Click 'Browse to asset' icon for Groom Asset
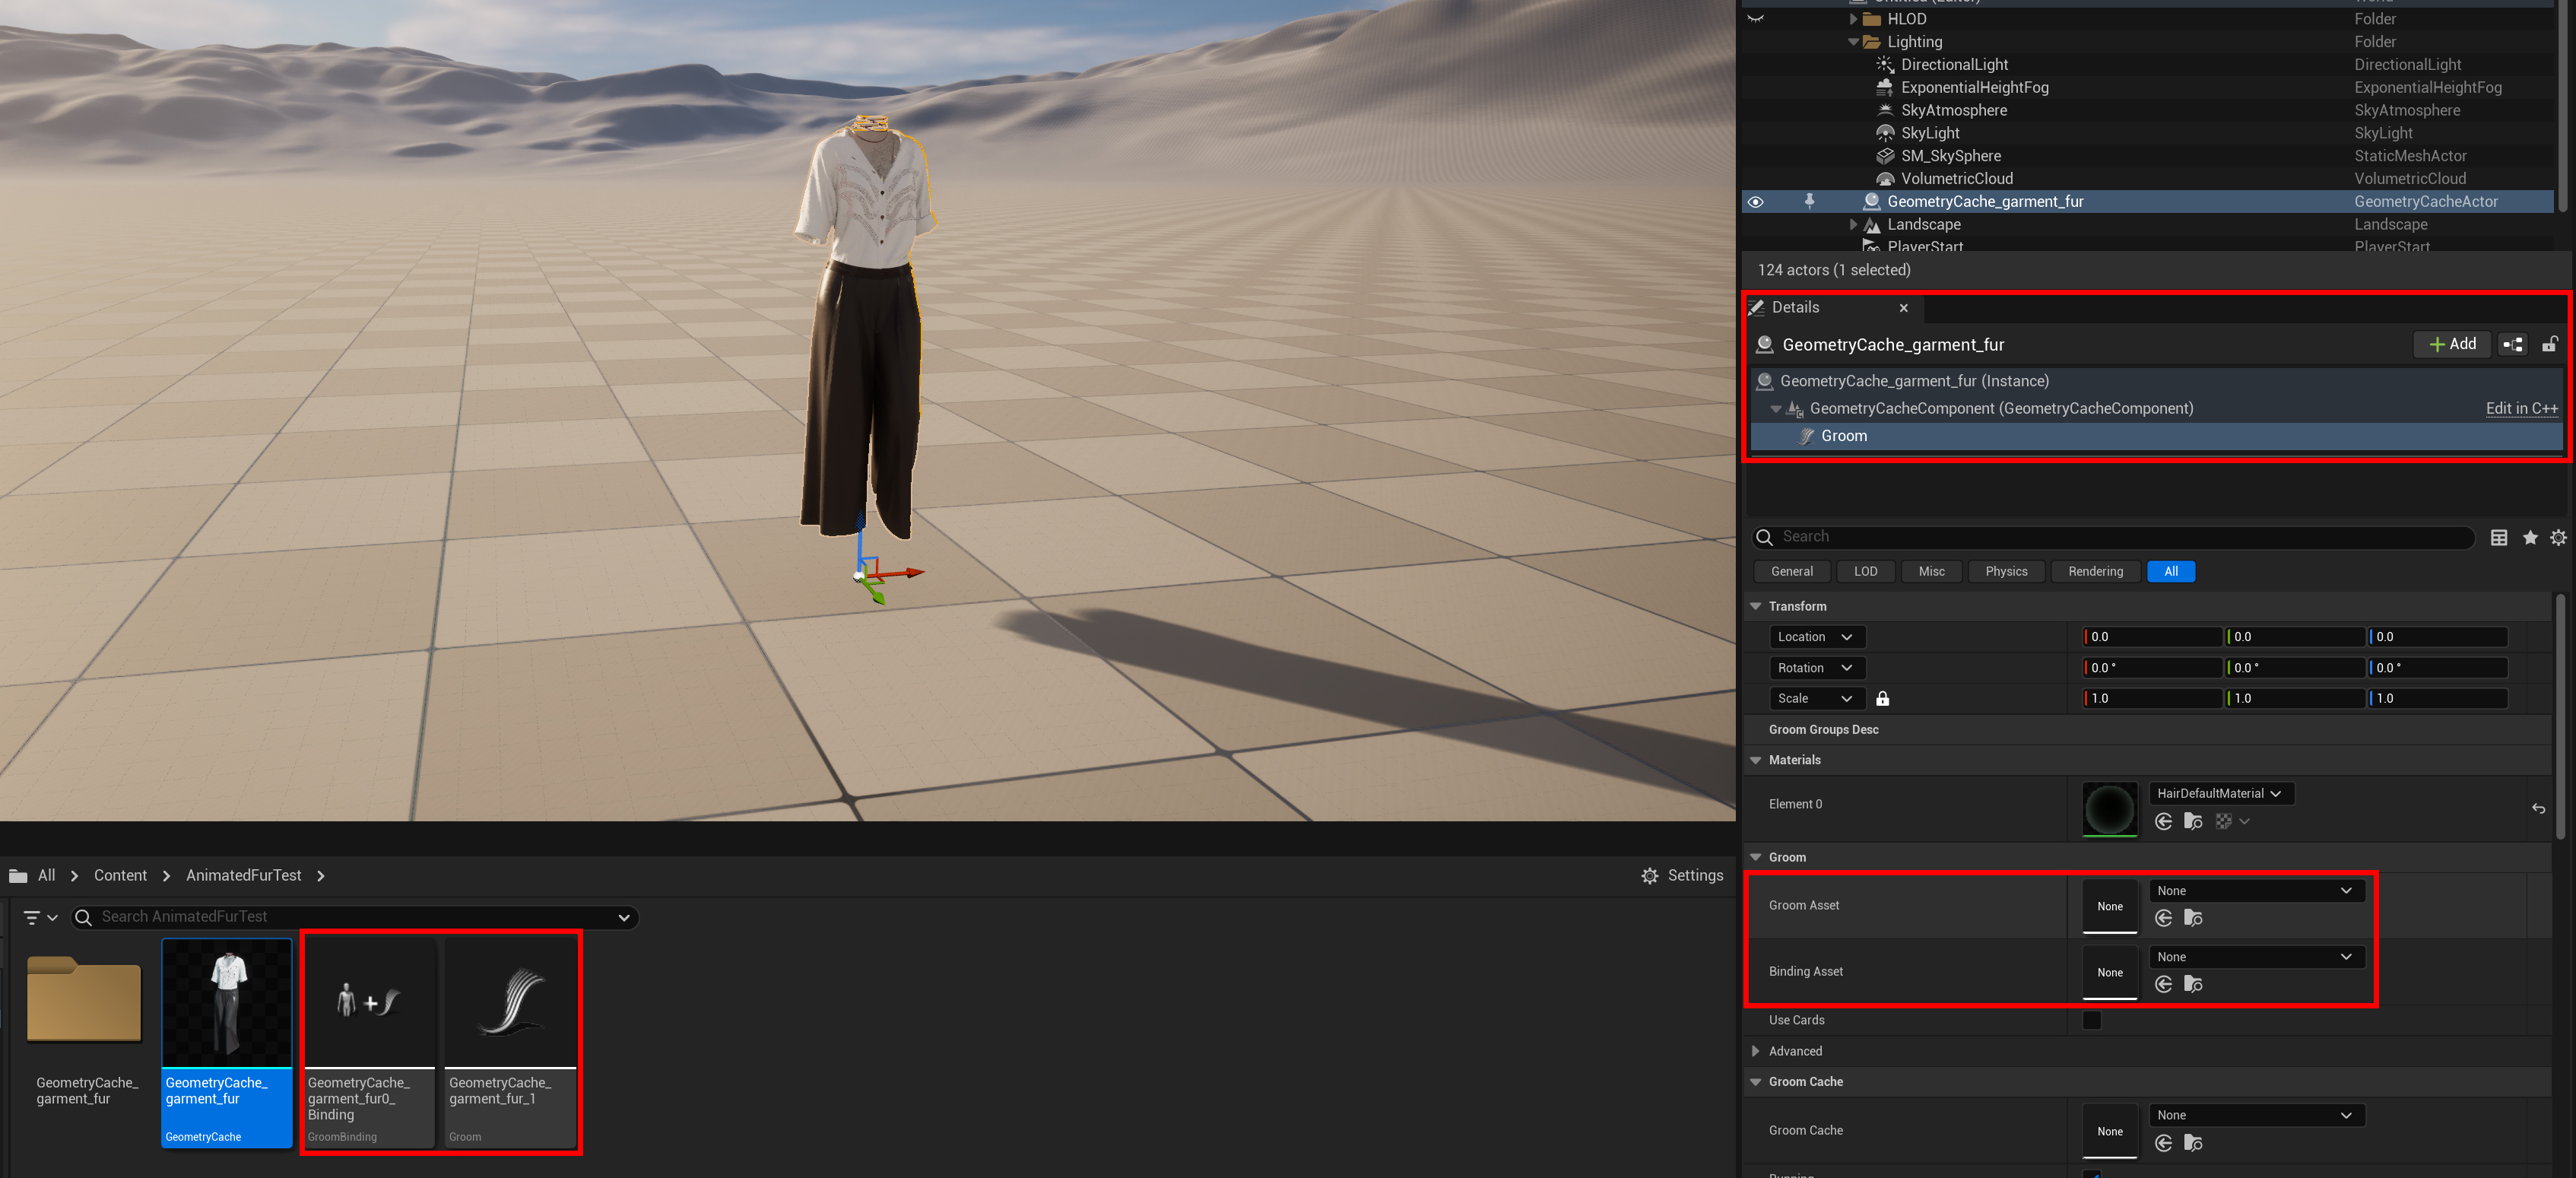Viewport: 2576px width, 1178px height. (2193, 918)
